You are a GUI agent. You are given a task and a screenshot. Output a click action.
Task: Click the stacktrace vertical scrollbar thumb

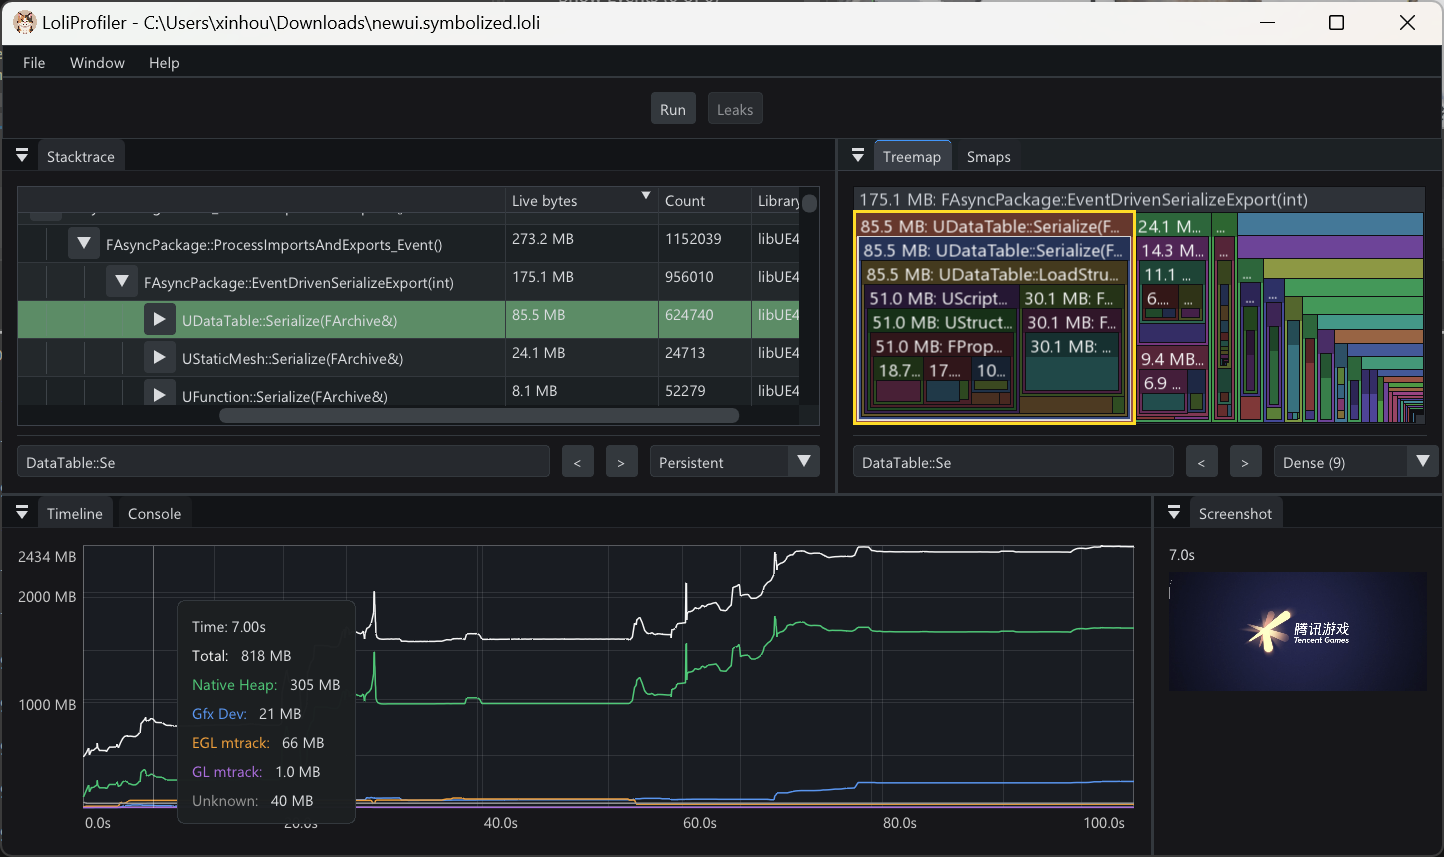coord(809,203)
